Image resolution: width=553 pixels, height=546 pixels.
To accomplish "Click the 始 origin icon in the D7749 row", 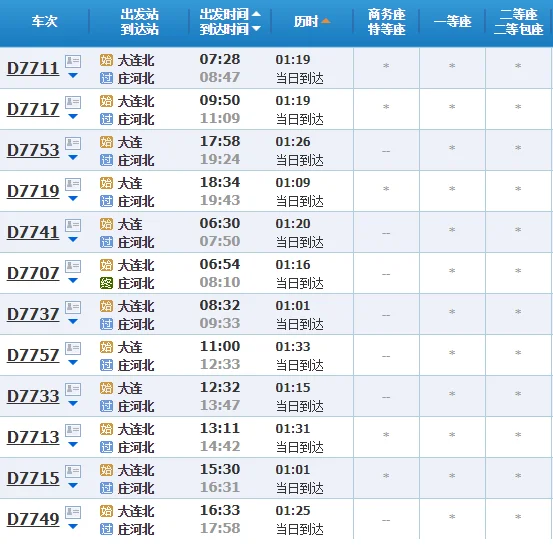I will pyautogui.click(x=106, y=511).
